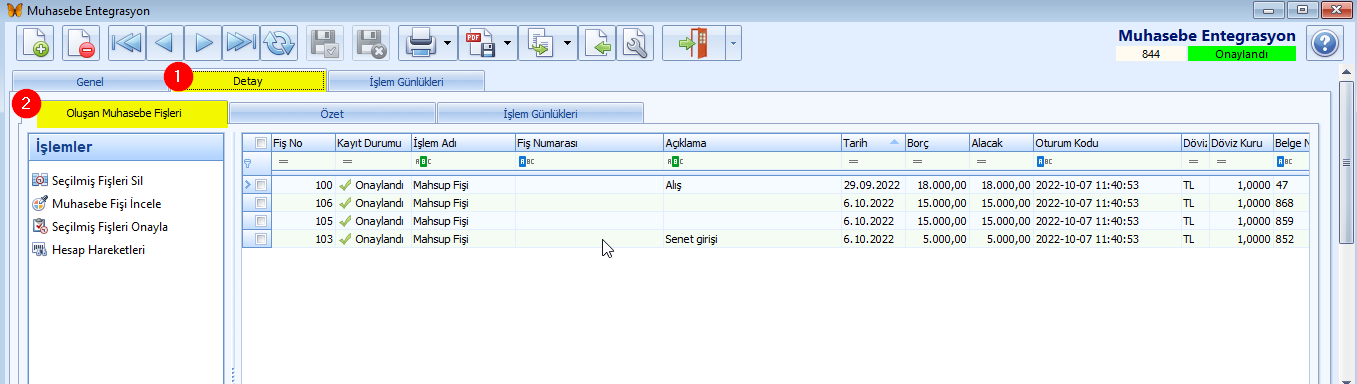Viewport: 1357px width, 384px height.
Task: Click the İşlem Adı column header
Action: point(462,143)
